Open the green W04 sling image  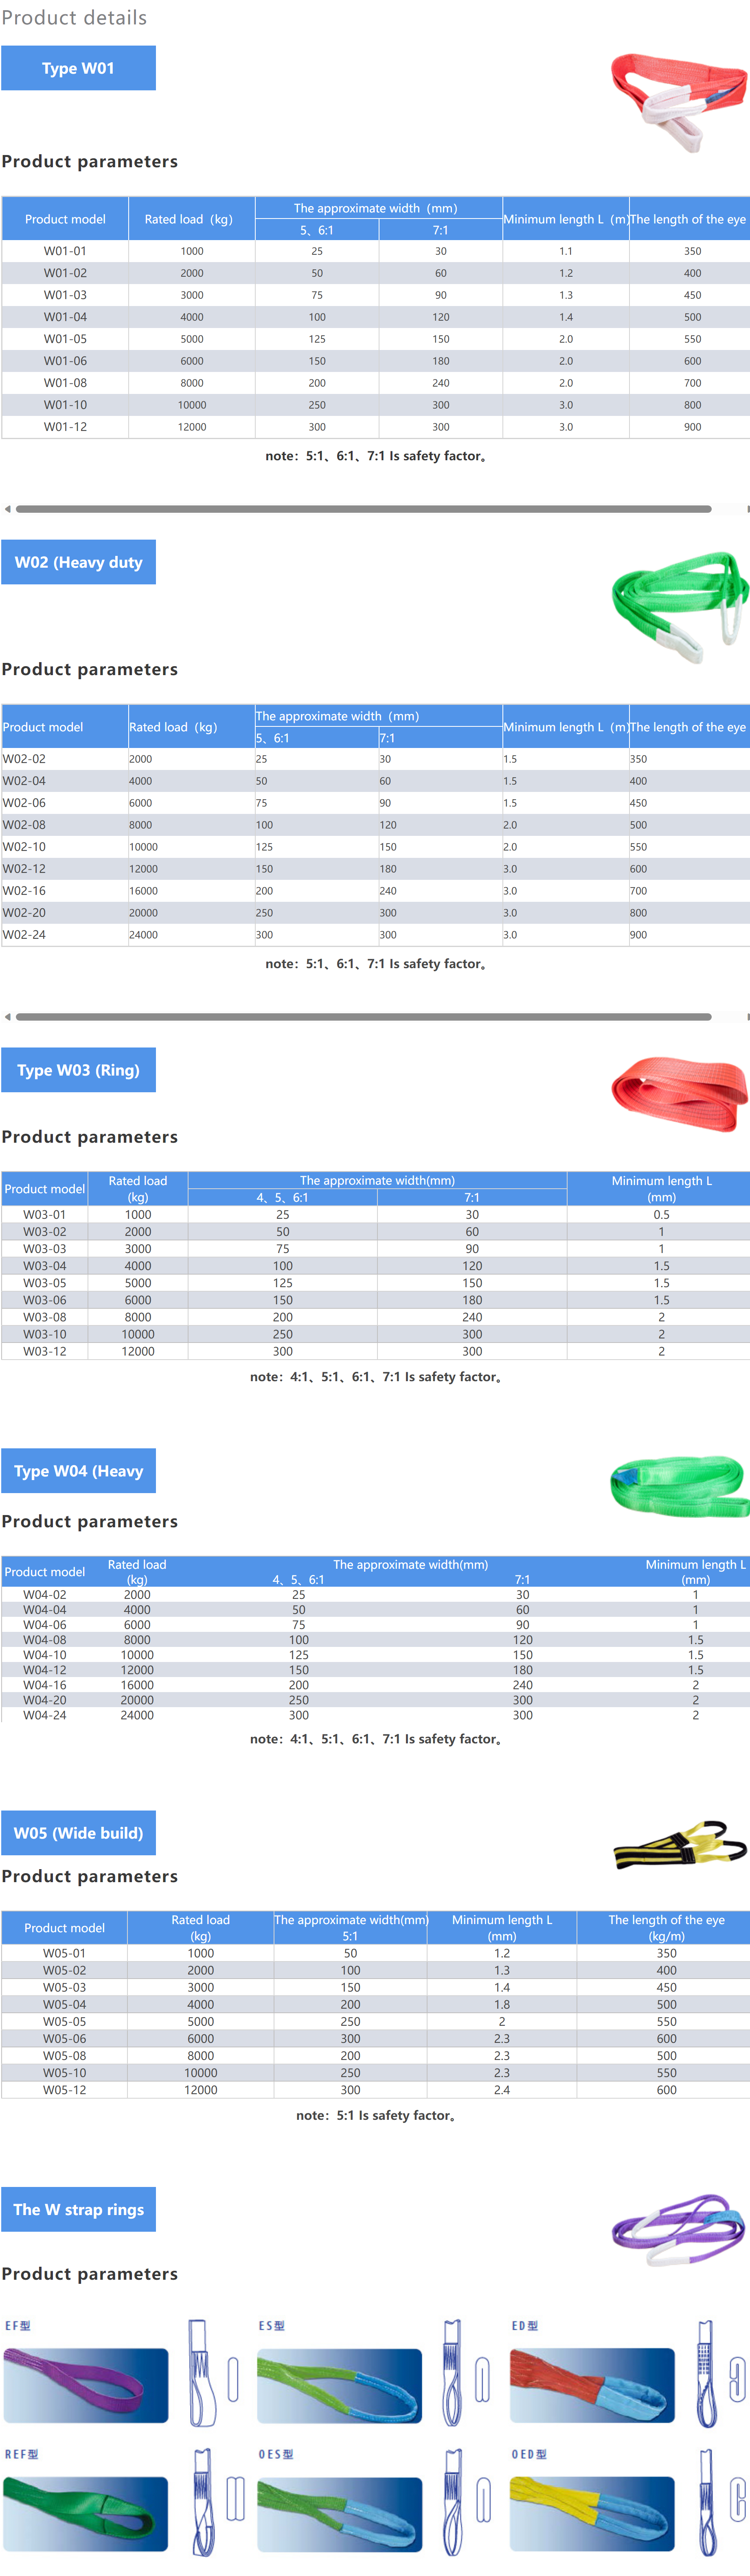click(x=680, y=1486)
